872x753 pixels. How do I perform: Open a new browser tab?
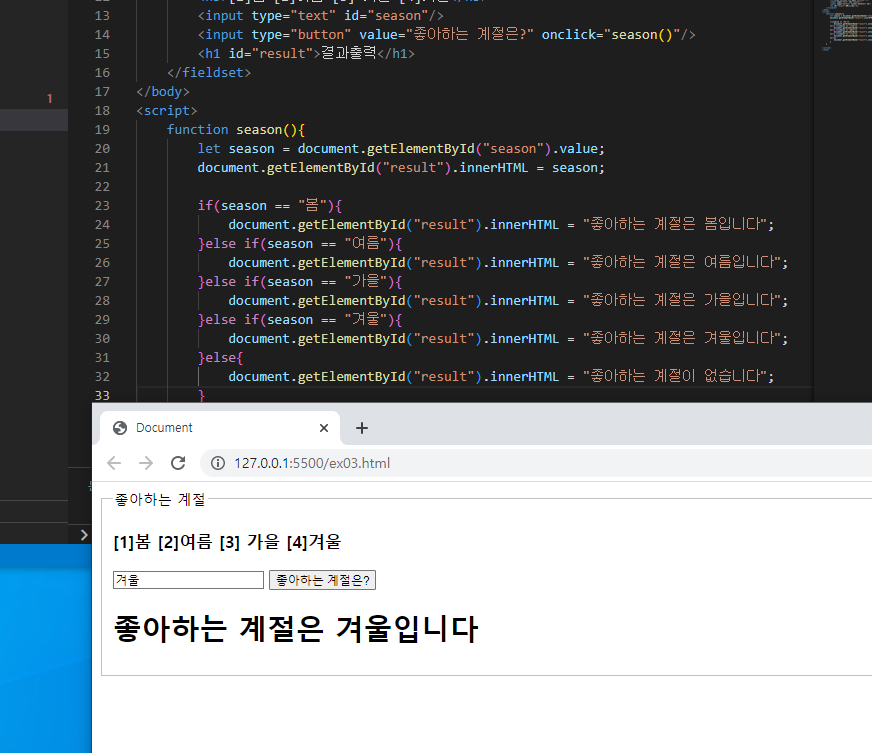click(361, 428)
